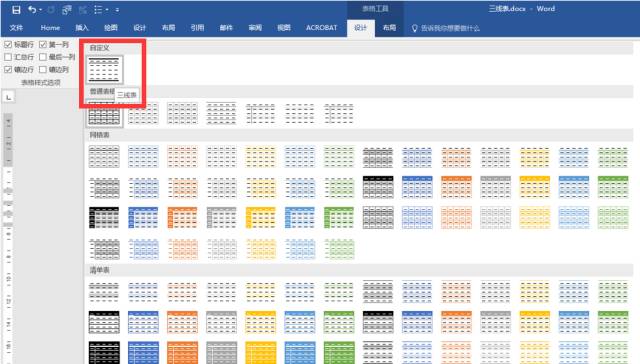Apply the custom 三线表 three-line table style
The height and width of the screenshot is (364, 640).
click(104, 70)
